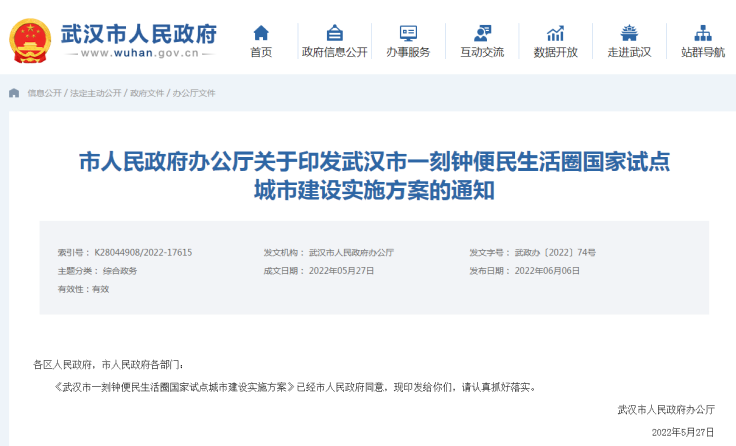736x446 pixels.
Task: Click the home icon above 首页
Action: pos(261,32)
